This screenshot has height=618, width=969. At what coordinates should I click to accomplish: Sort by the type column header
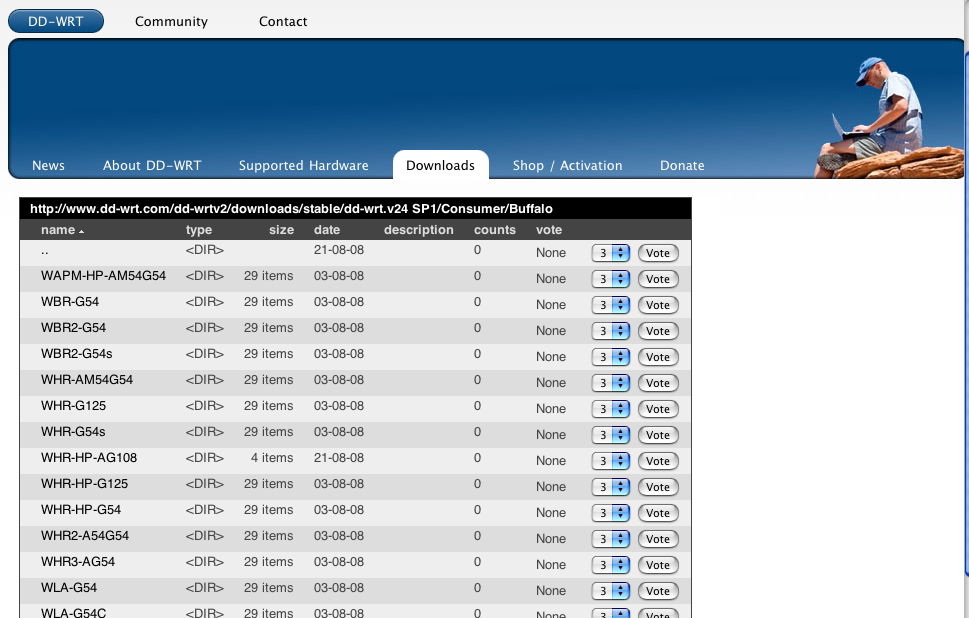pos(199,230)
